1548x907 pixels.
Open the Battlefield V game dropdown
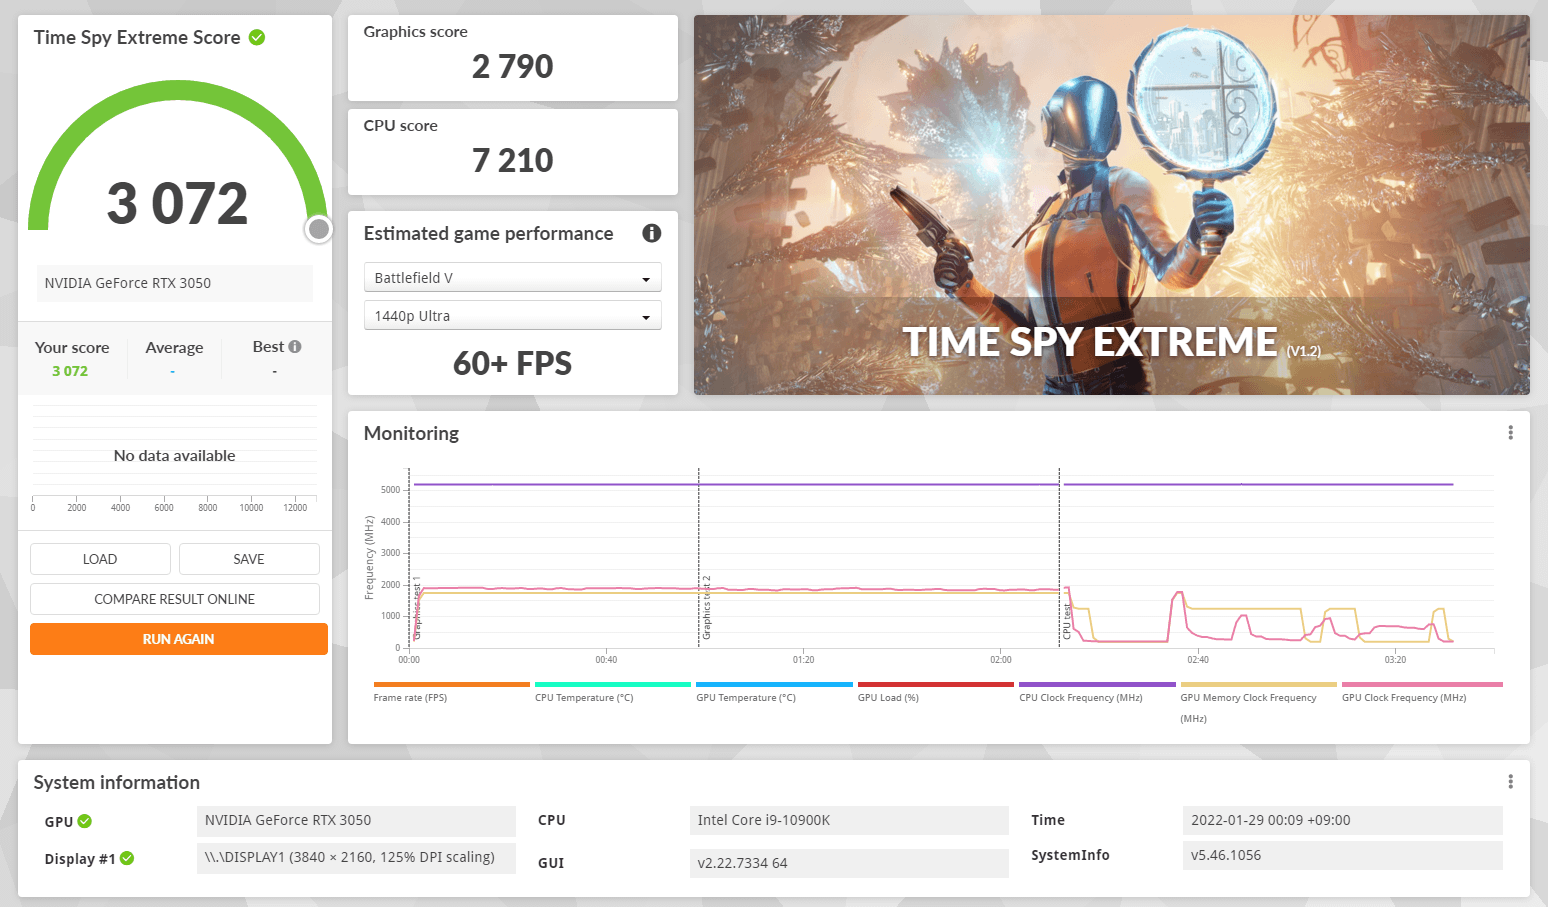pyautogui.click(x=513, y=278)
